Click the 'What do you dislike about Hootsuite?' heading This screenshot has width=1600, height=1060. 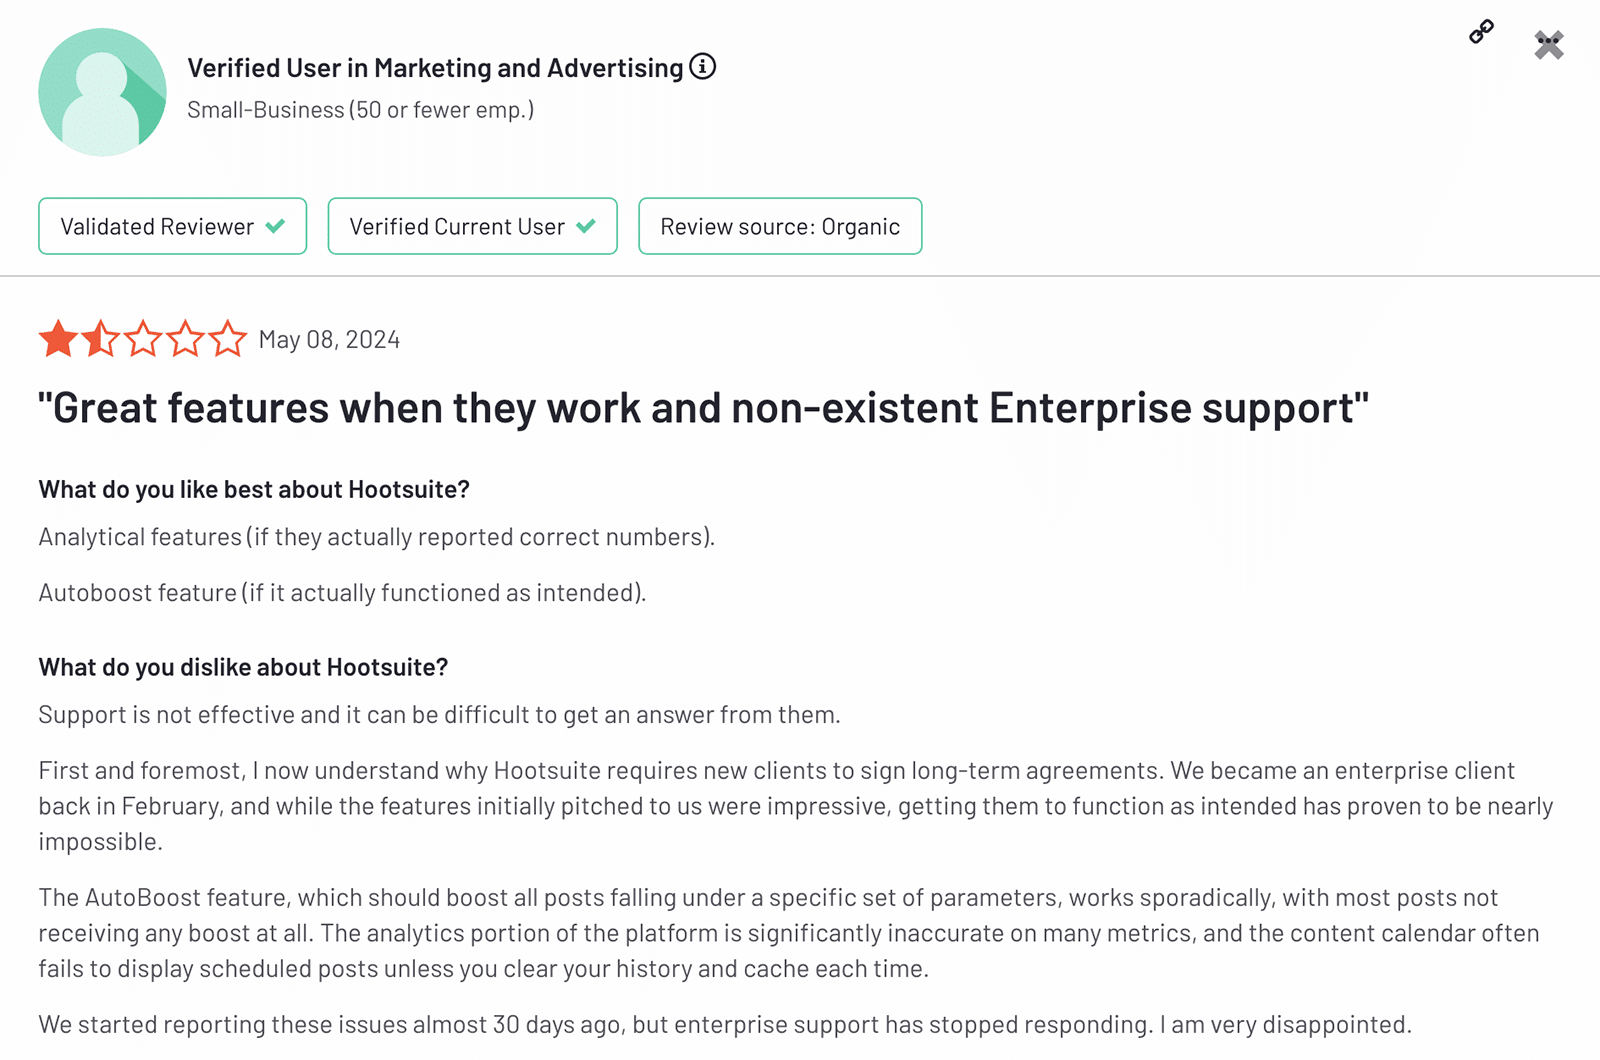pos(243,667)
